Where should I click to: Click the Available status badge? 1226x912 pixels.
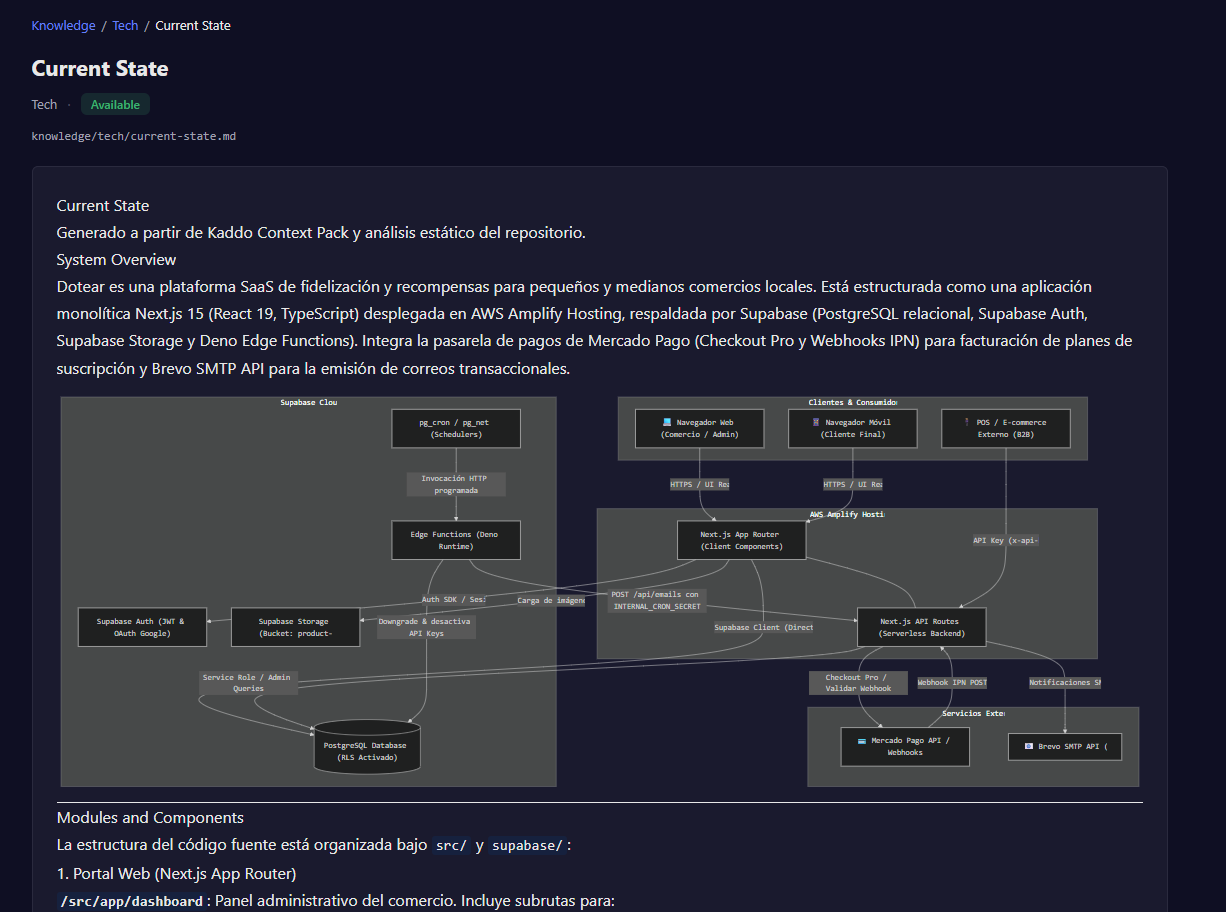pyautogui.click(x=115, y=104)
